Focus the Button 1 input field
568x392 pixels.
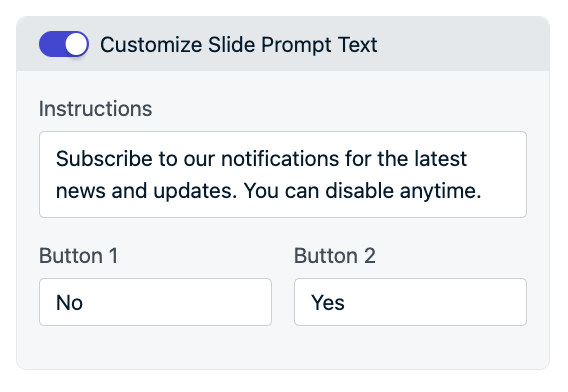point(155,302)
